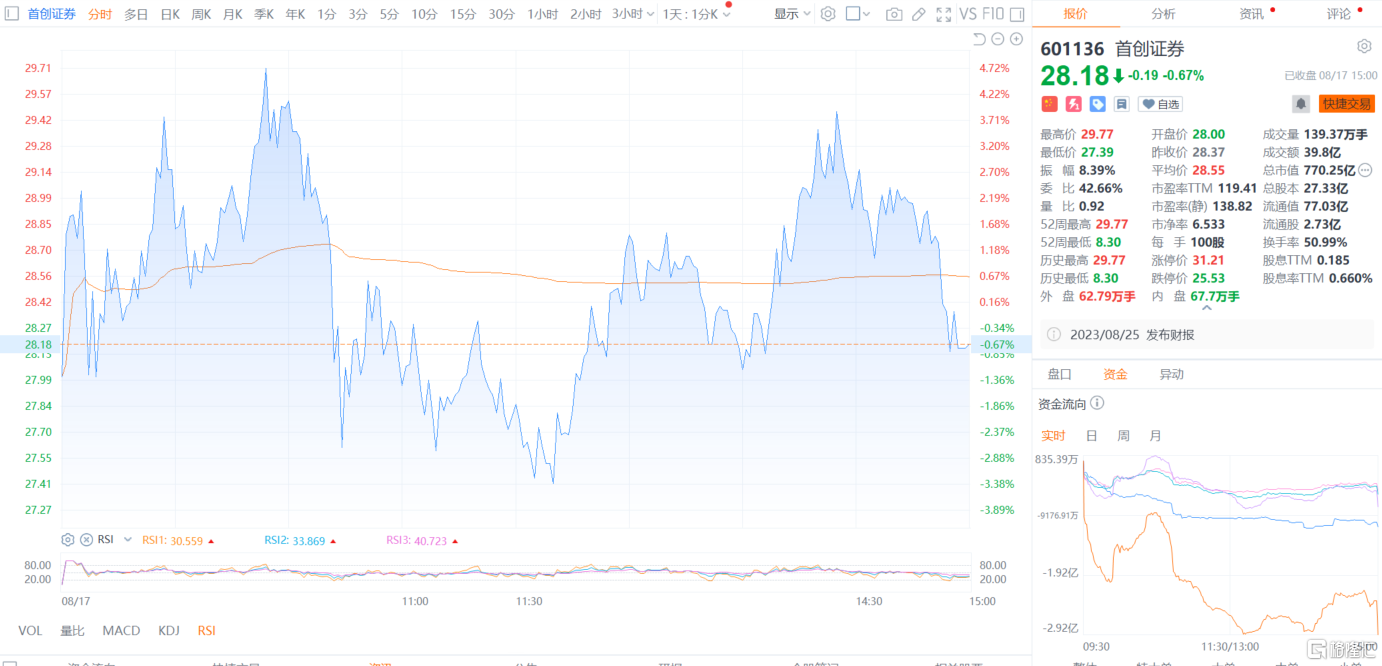Zoom out chart with minus icon
The image size is (1382, 666).
[x=998, y=39]
